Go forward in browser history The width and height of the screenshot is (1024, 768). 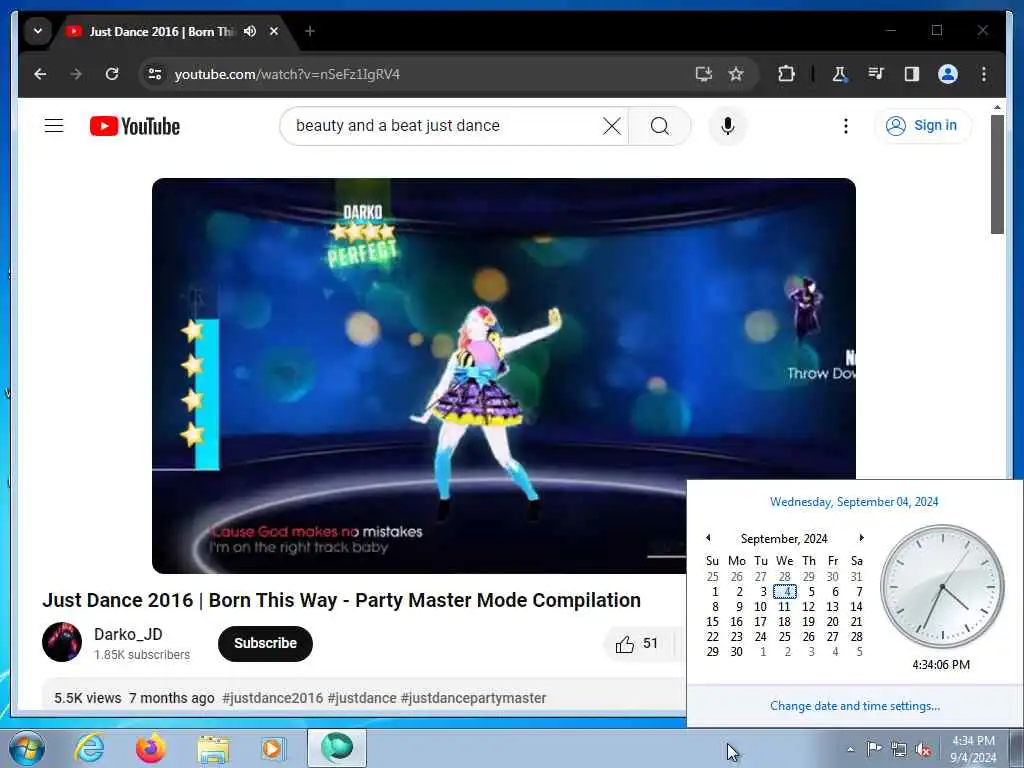click(76, 74)
